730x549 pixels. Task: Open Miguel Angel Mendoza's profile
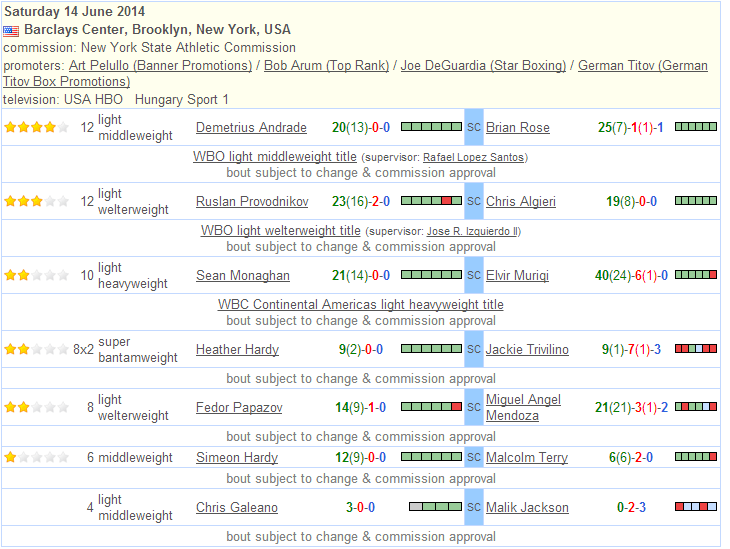coord(523,407)
